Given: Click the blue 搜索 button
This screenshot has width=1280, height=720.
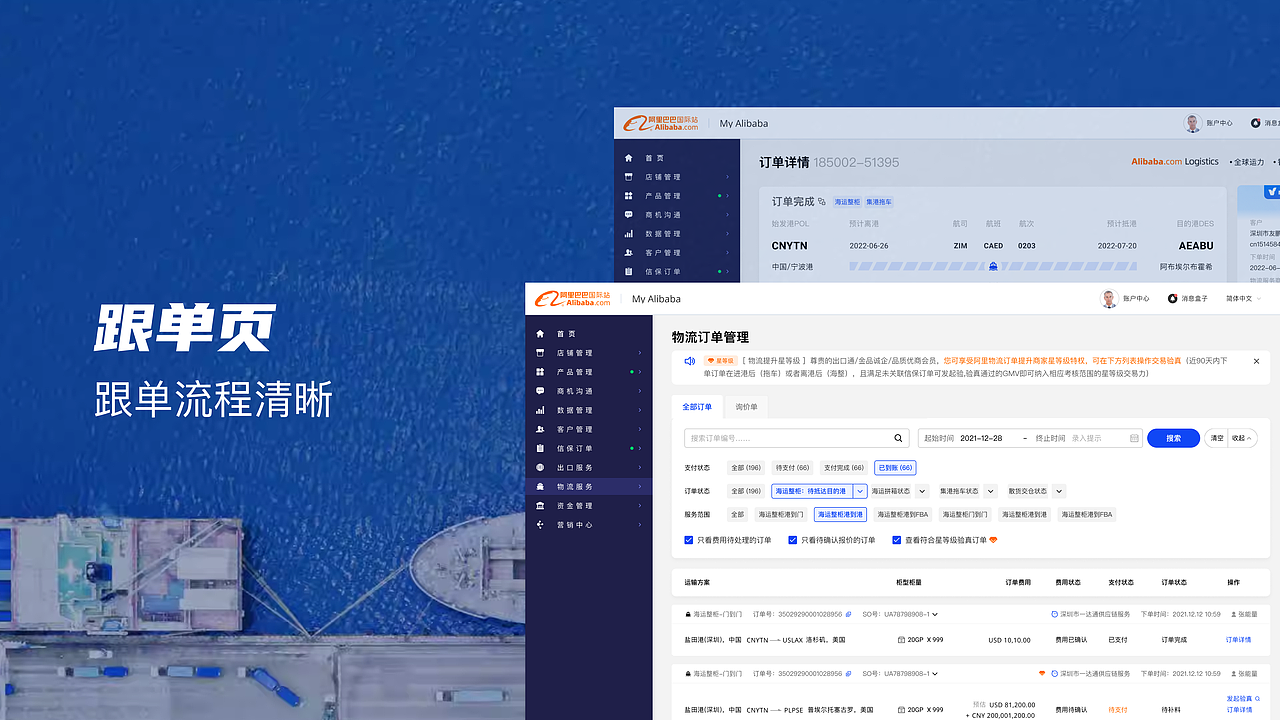Looking at the screenshot, I should [x=1172, y=437].
